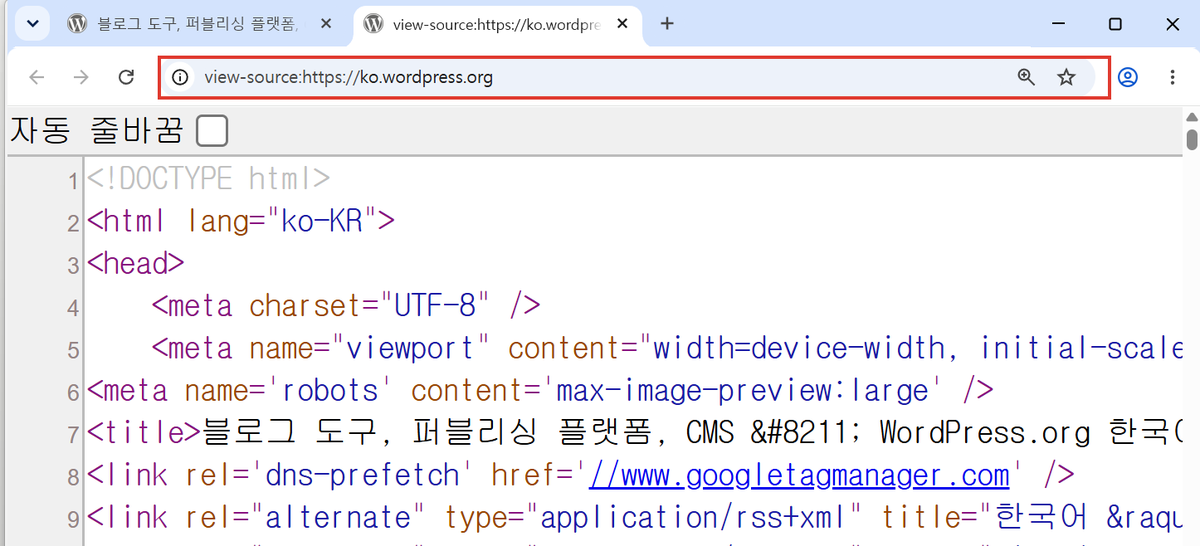Reload the current page
The height and width of the screenshot is (546, 1200).
pos(126,77)
